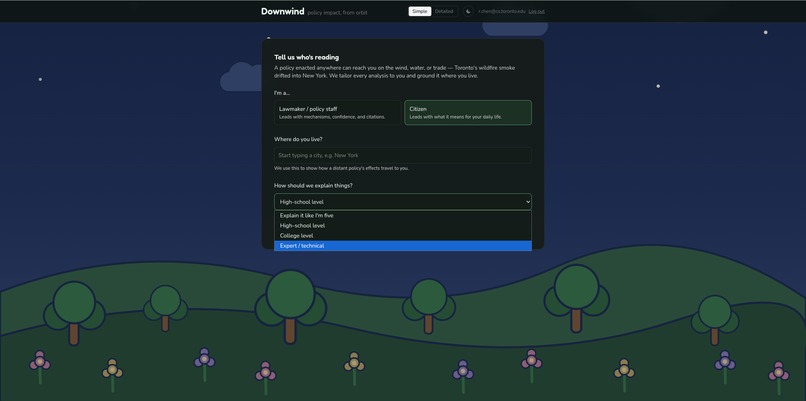Screen dimensions: 806x401
Task: Choose College level option
Action: (x=402, y=236)
